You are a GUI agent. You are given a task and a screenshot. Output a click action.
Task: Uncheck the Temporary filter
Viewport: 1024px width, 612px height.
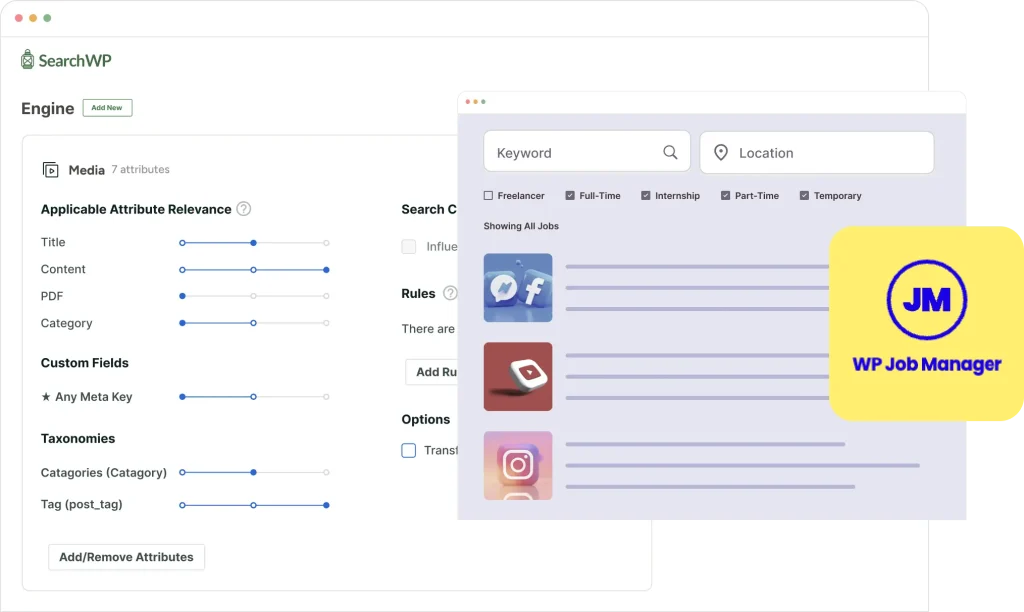tap(805, 195)
